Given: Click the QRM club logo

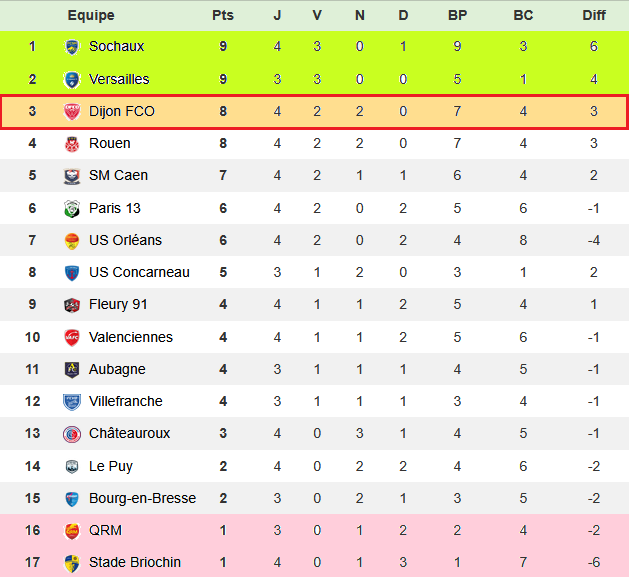Looking at the screenshot, I should click(x=72, y=530).
